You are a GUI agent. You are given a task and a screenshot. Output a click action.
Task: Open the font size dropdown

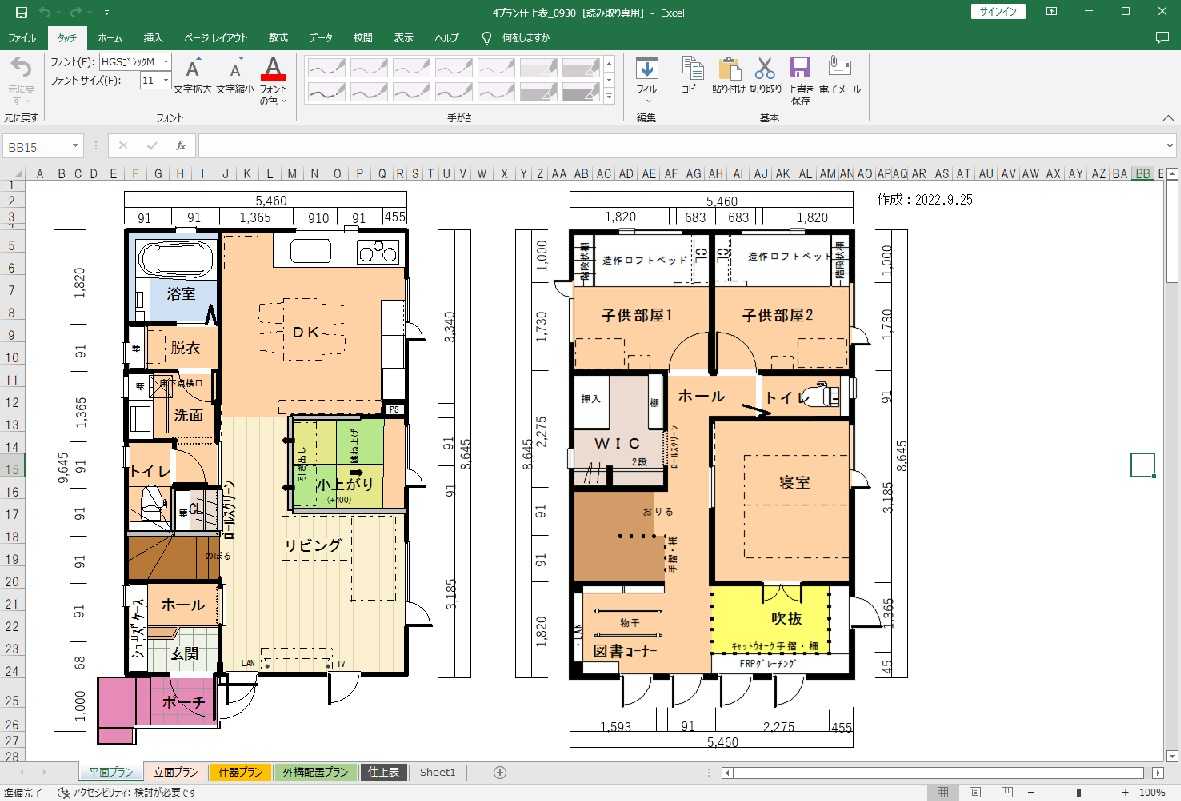(166, 80)
